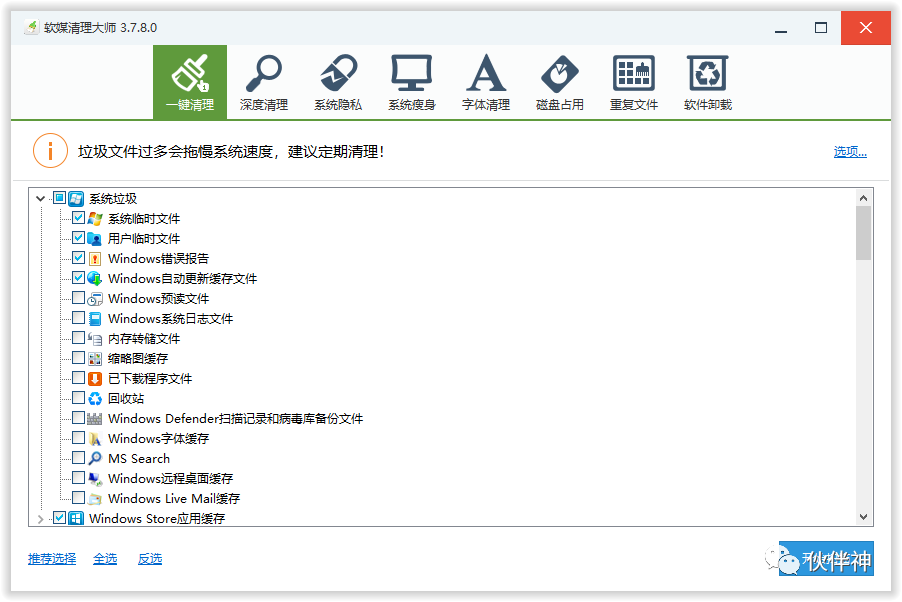Open the 软件卸载 software uninstall tab
Image resolution: width=902 pixels, height=602 pixels.
point(708,82)
